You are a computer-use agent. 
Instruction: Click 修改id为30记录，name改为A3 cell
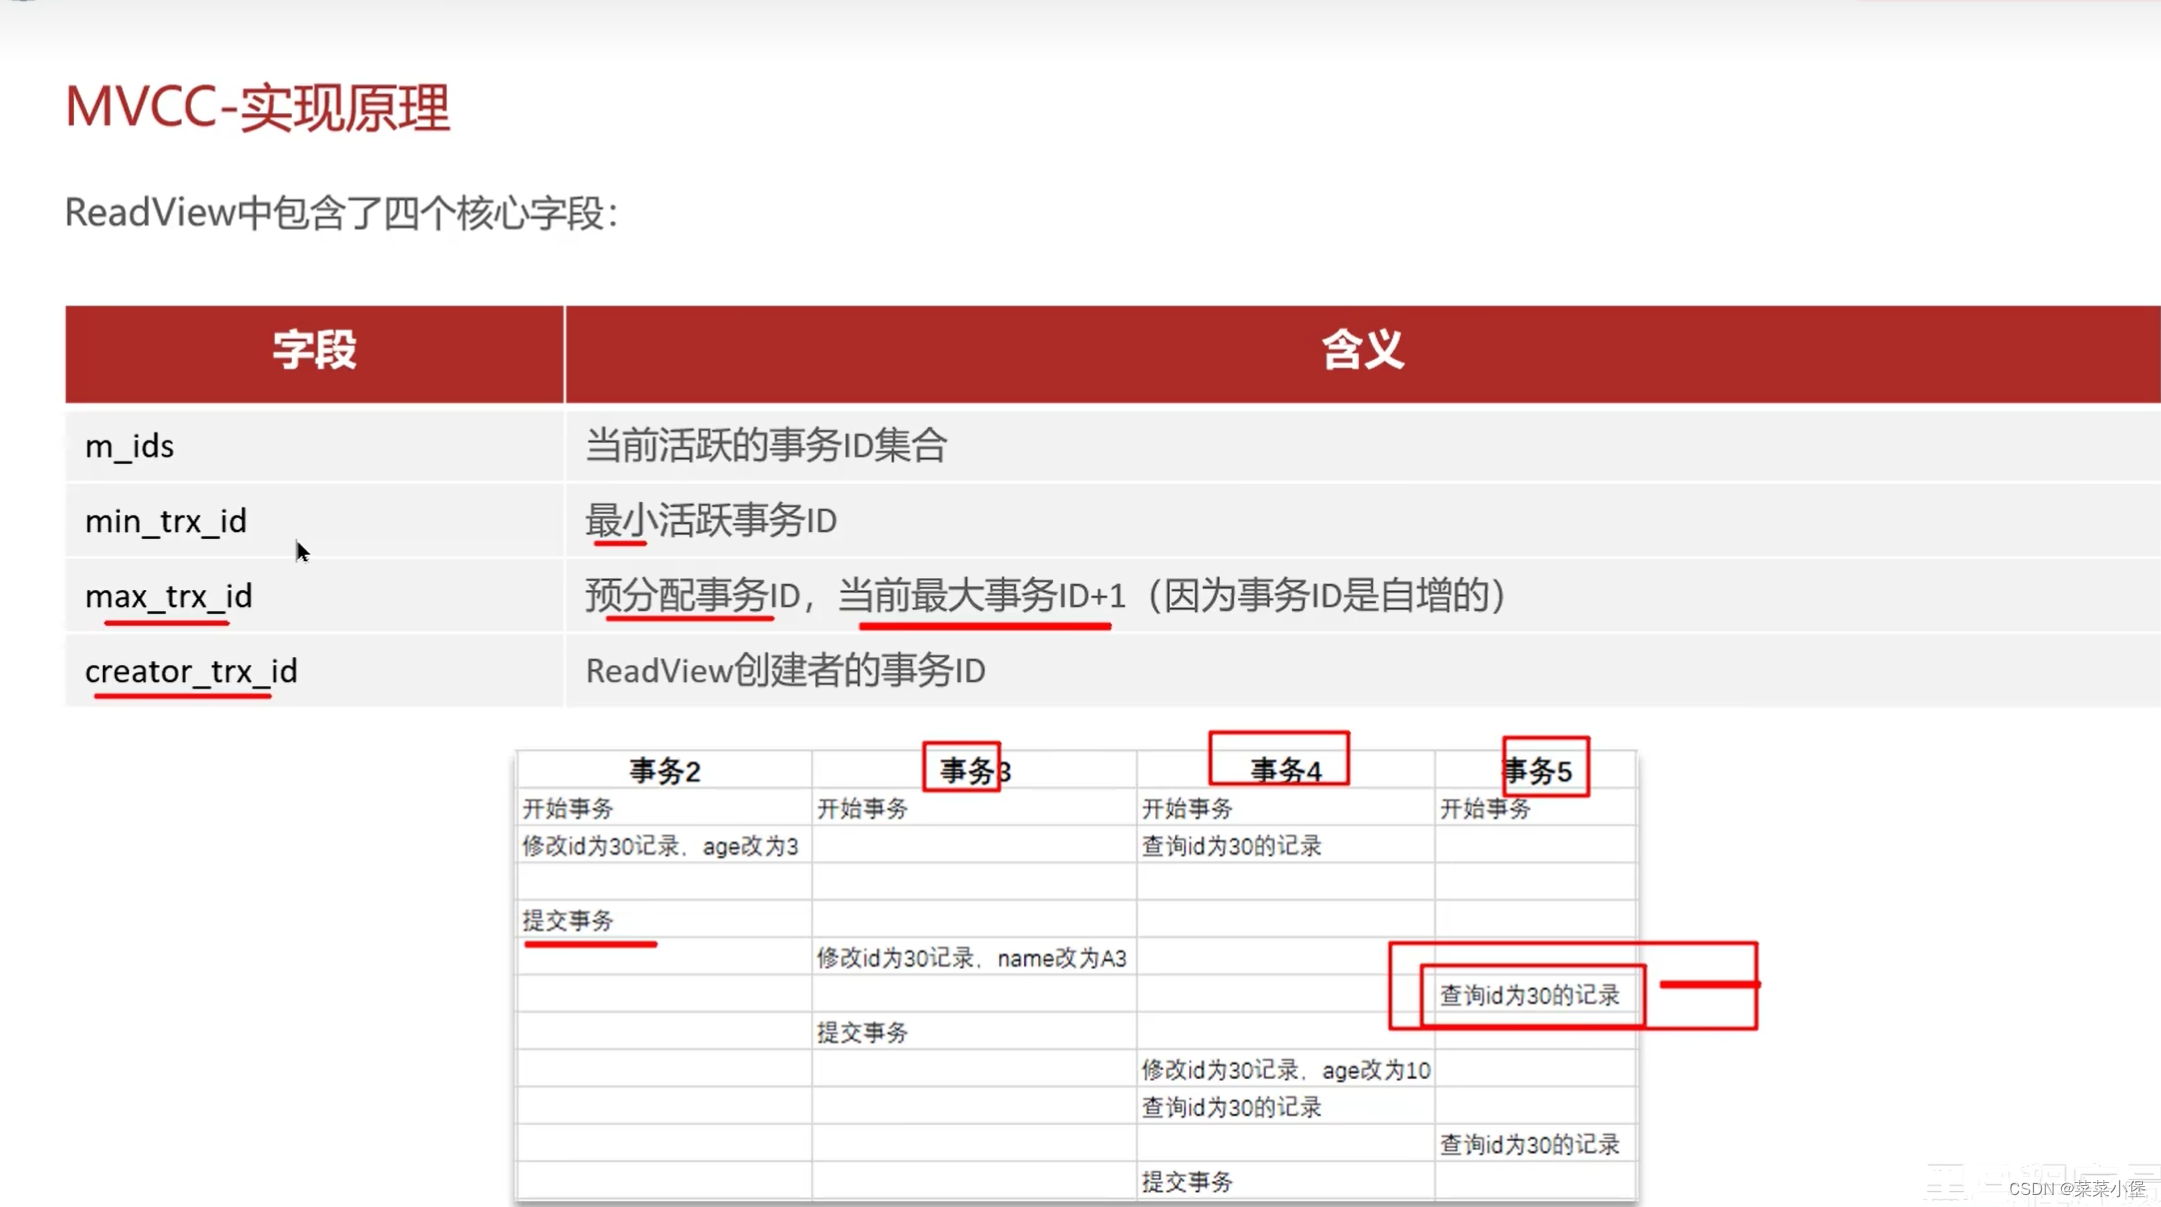(x=972, y=958)
